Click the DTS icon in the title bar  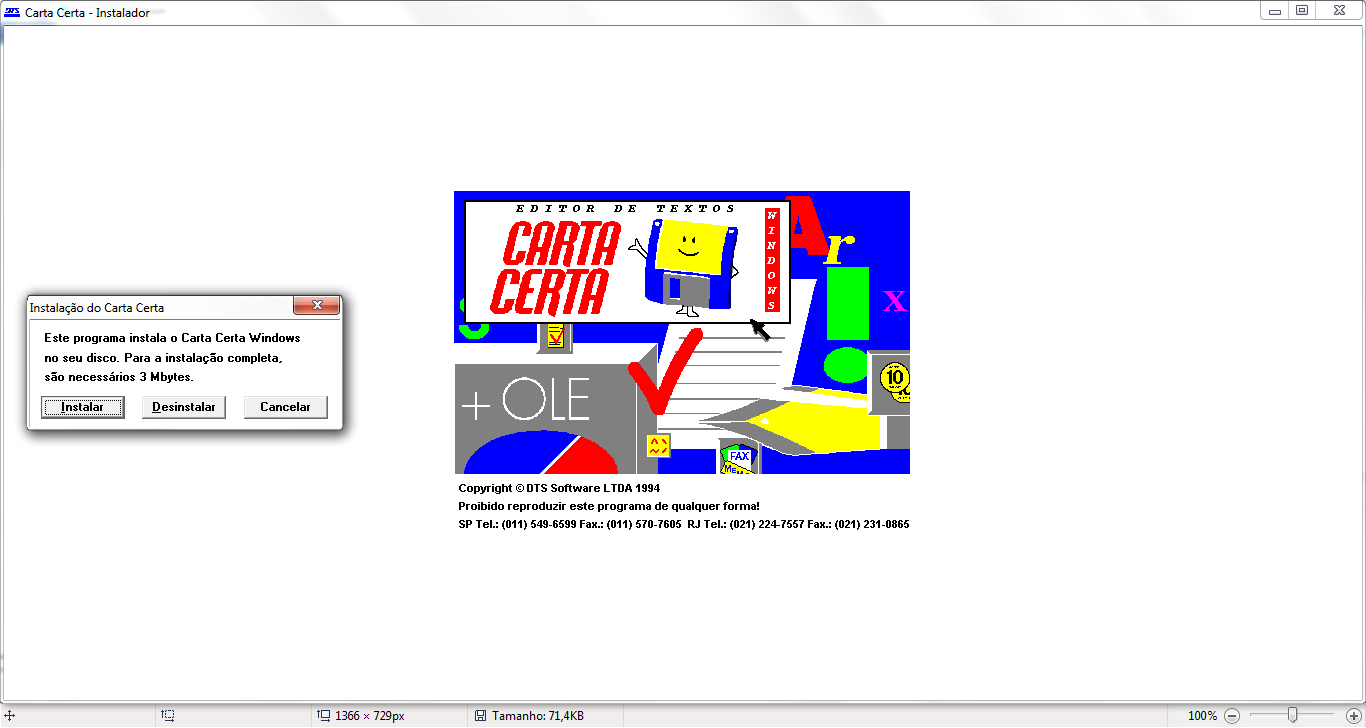click(x=12, y=12)
